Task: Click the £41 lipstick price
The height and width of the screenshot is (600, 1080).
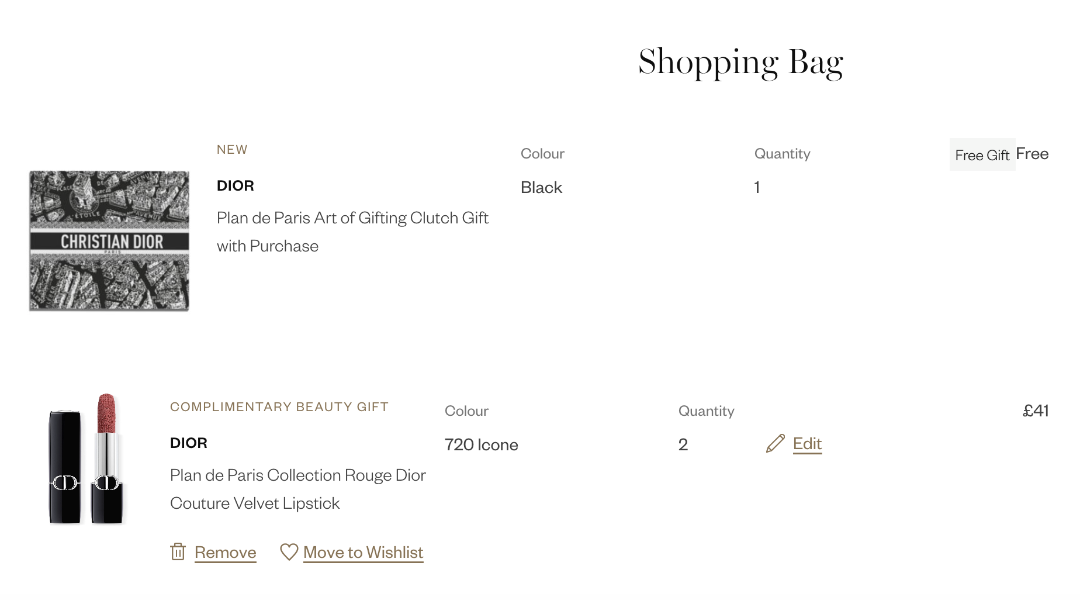Action: click(x=1035, y=411)
